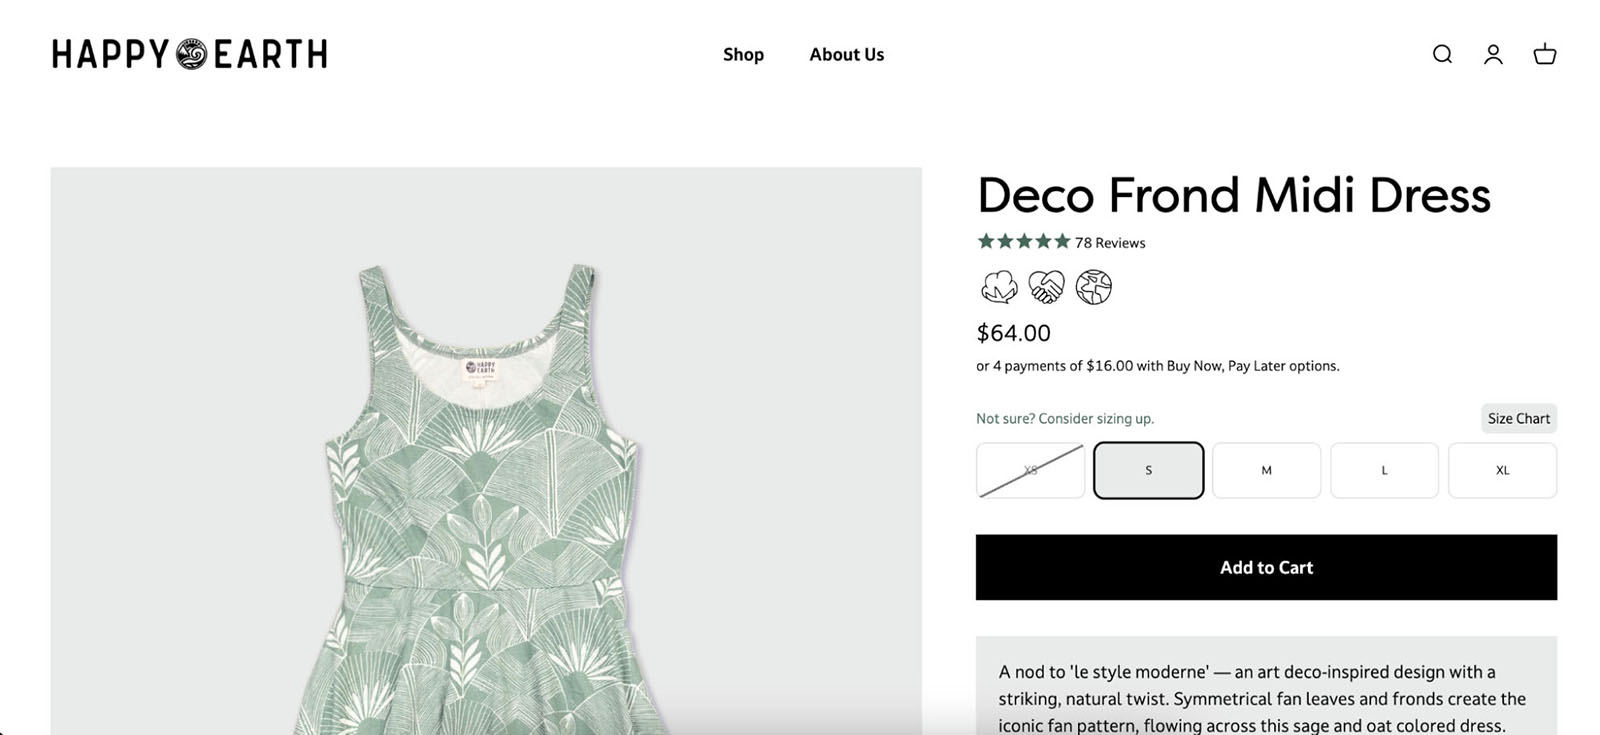Click the green dress product image
Viewport: 1600px width, 735px height.
(485, 480)
